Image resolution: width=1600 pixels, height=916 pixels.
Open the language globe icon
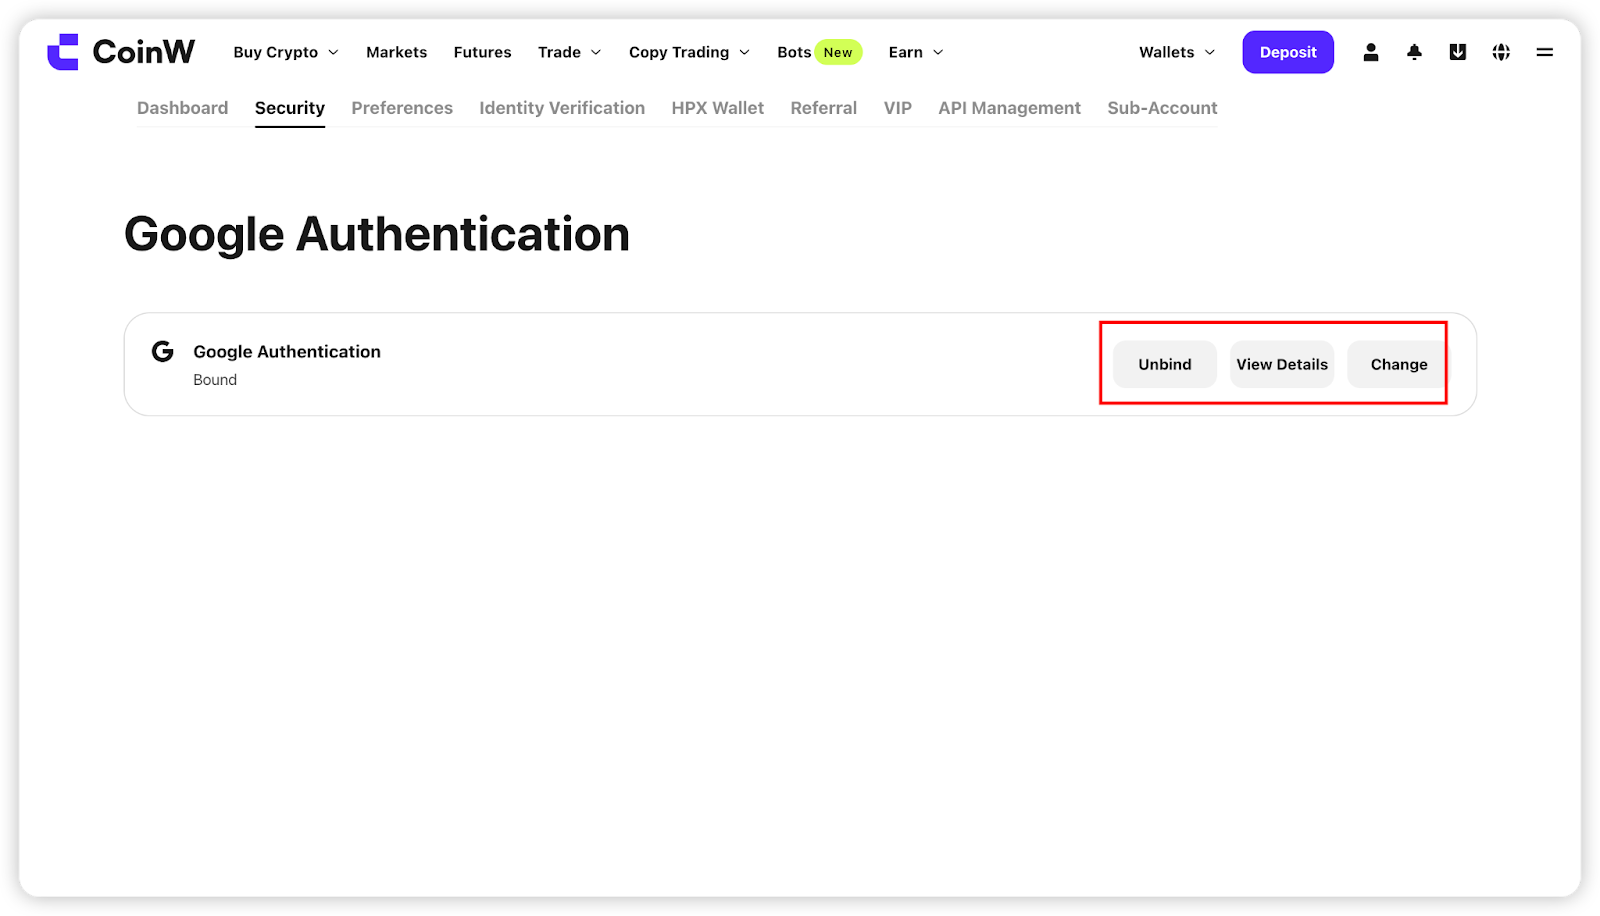[x=1501, y=52]
